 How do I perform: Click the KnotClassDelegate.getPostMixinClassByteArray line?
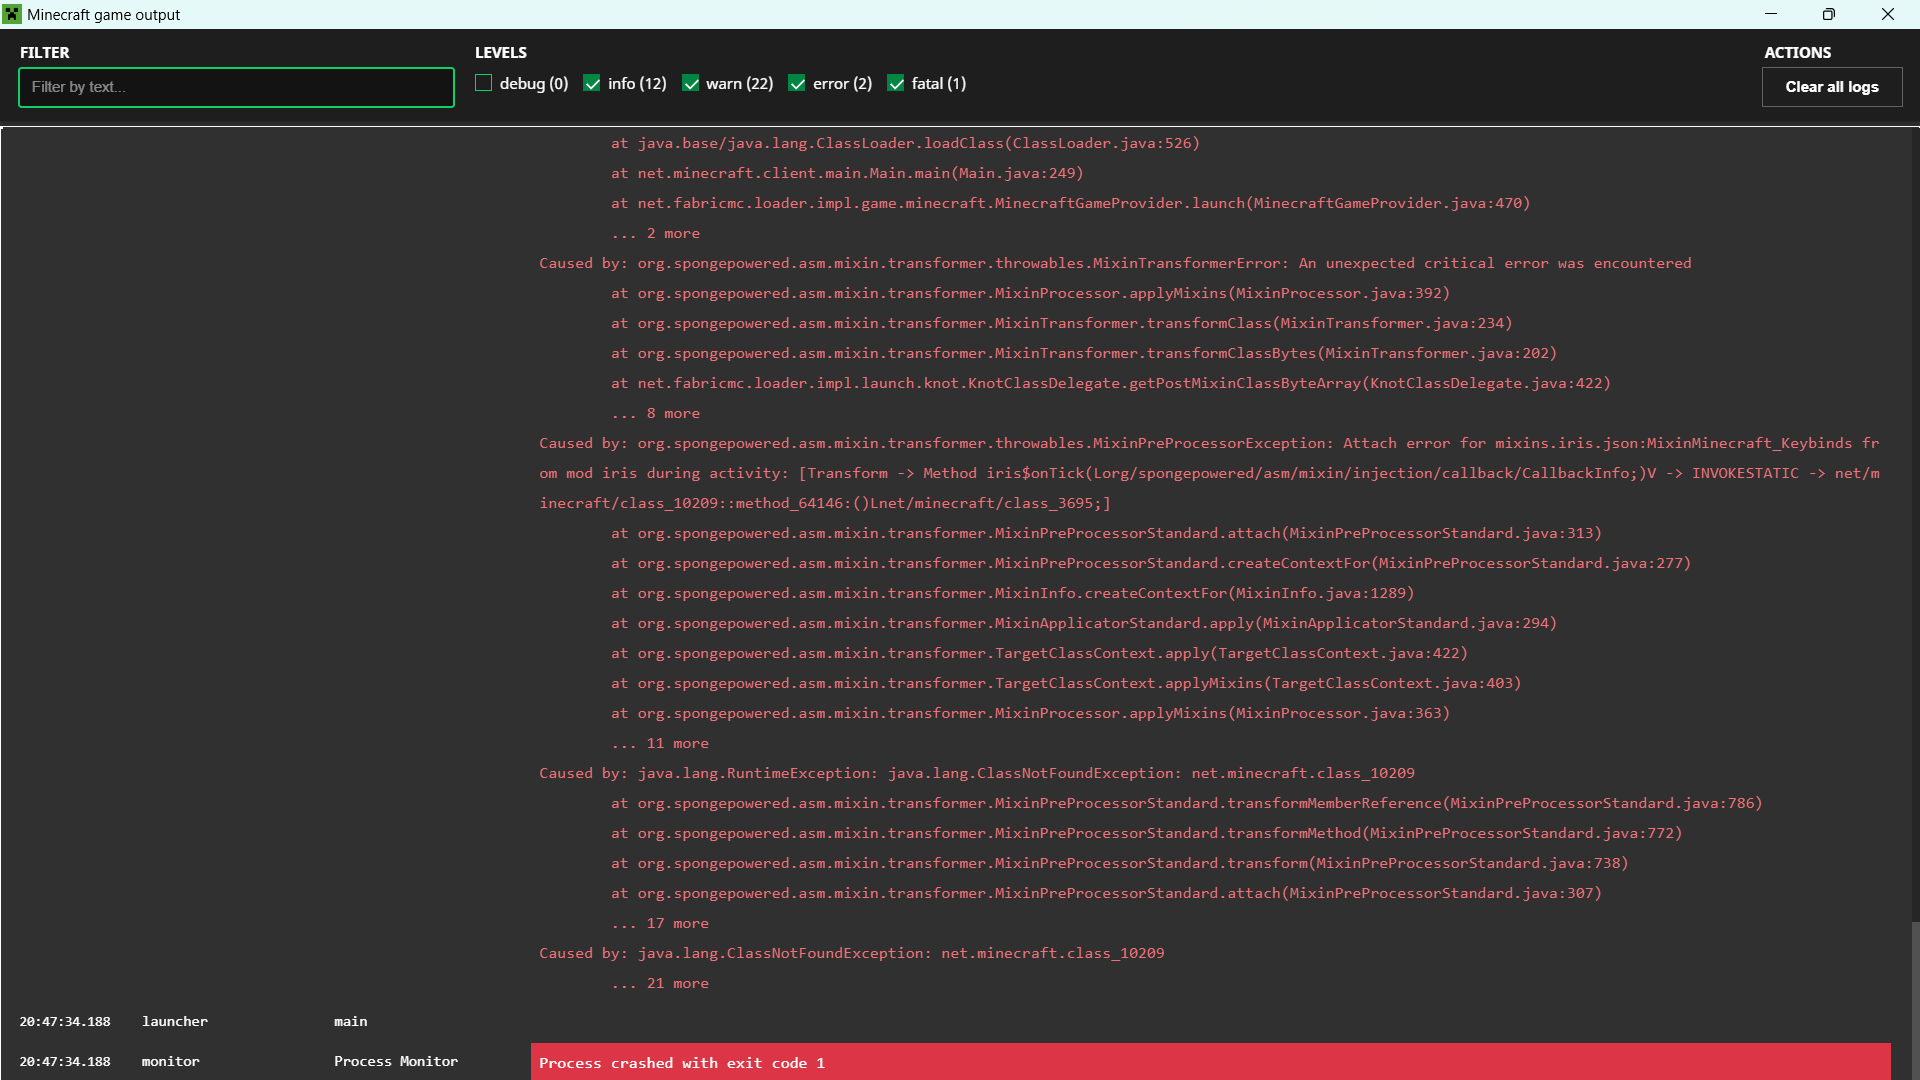click(x=1111, y=383)
